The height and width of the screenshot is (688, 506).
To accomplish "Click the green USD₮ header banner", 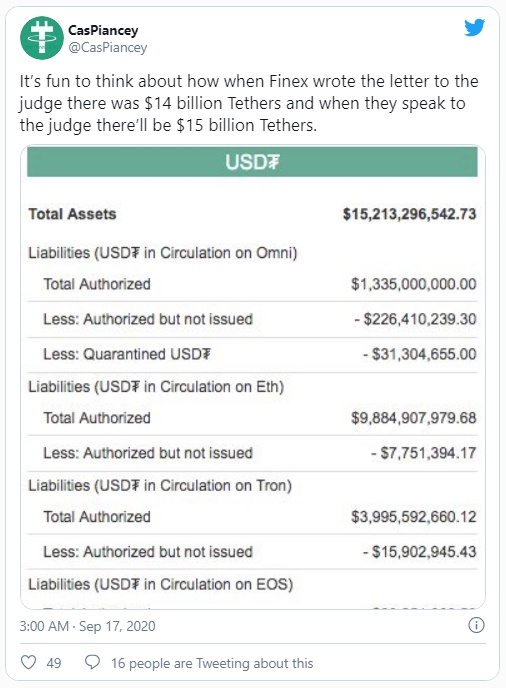I will point(252,162).
